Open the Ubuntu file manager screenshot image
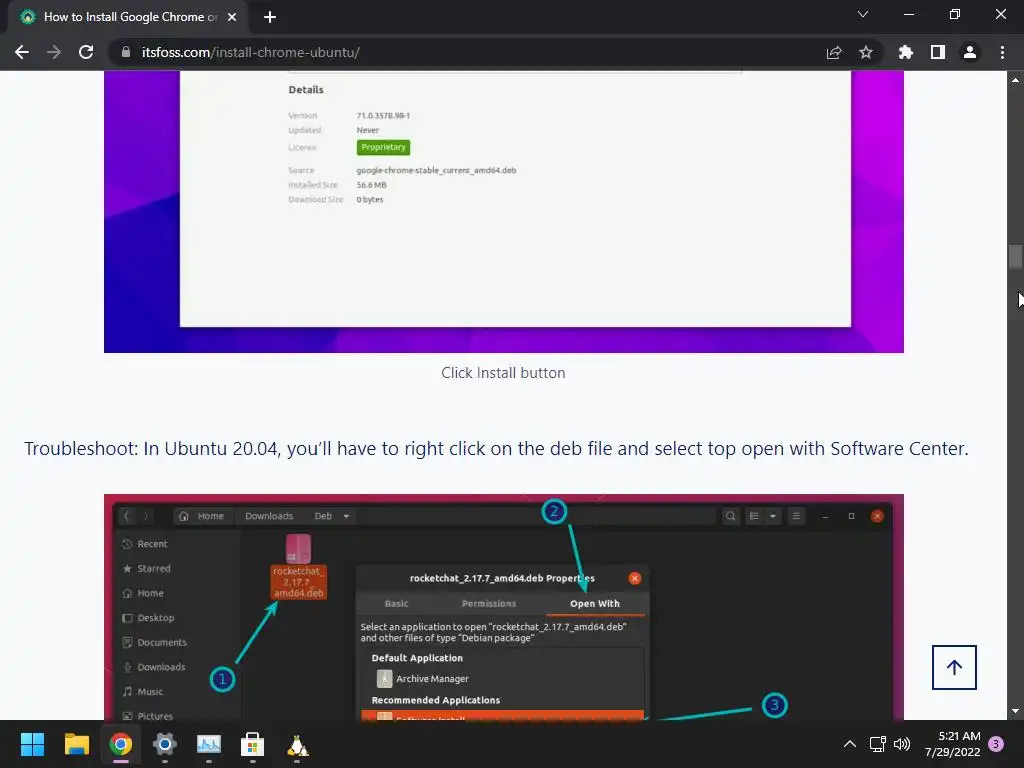Viewport: 1024px width, 768px height. pyautogui.click(x=504, y=607)
